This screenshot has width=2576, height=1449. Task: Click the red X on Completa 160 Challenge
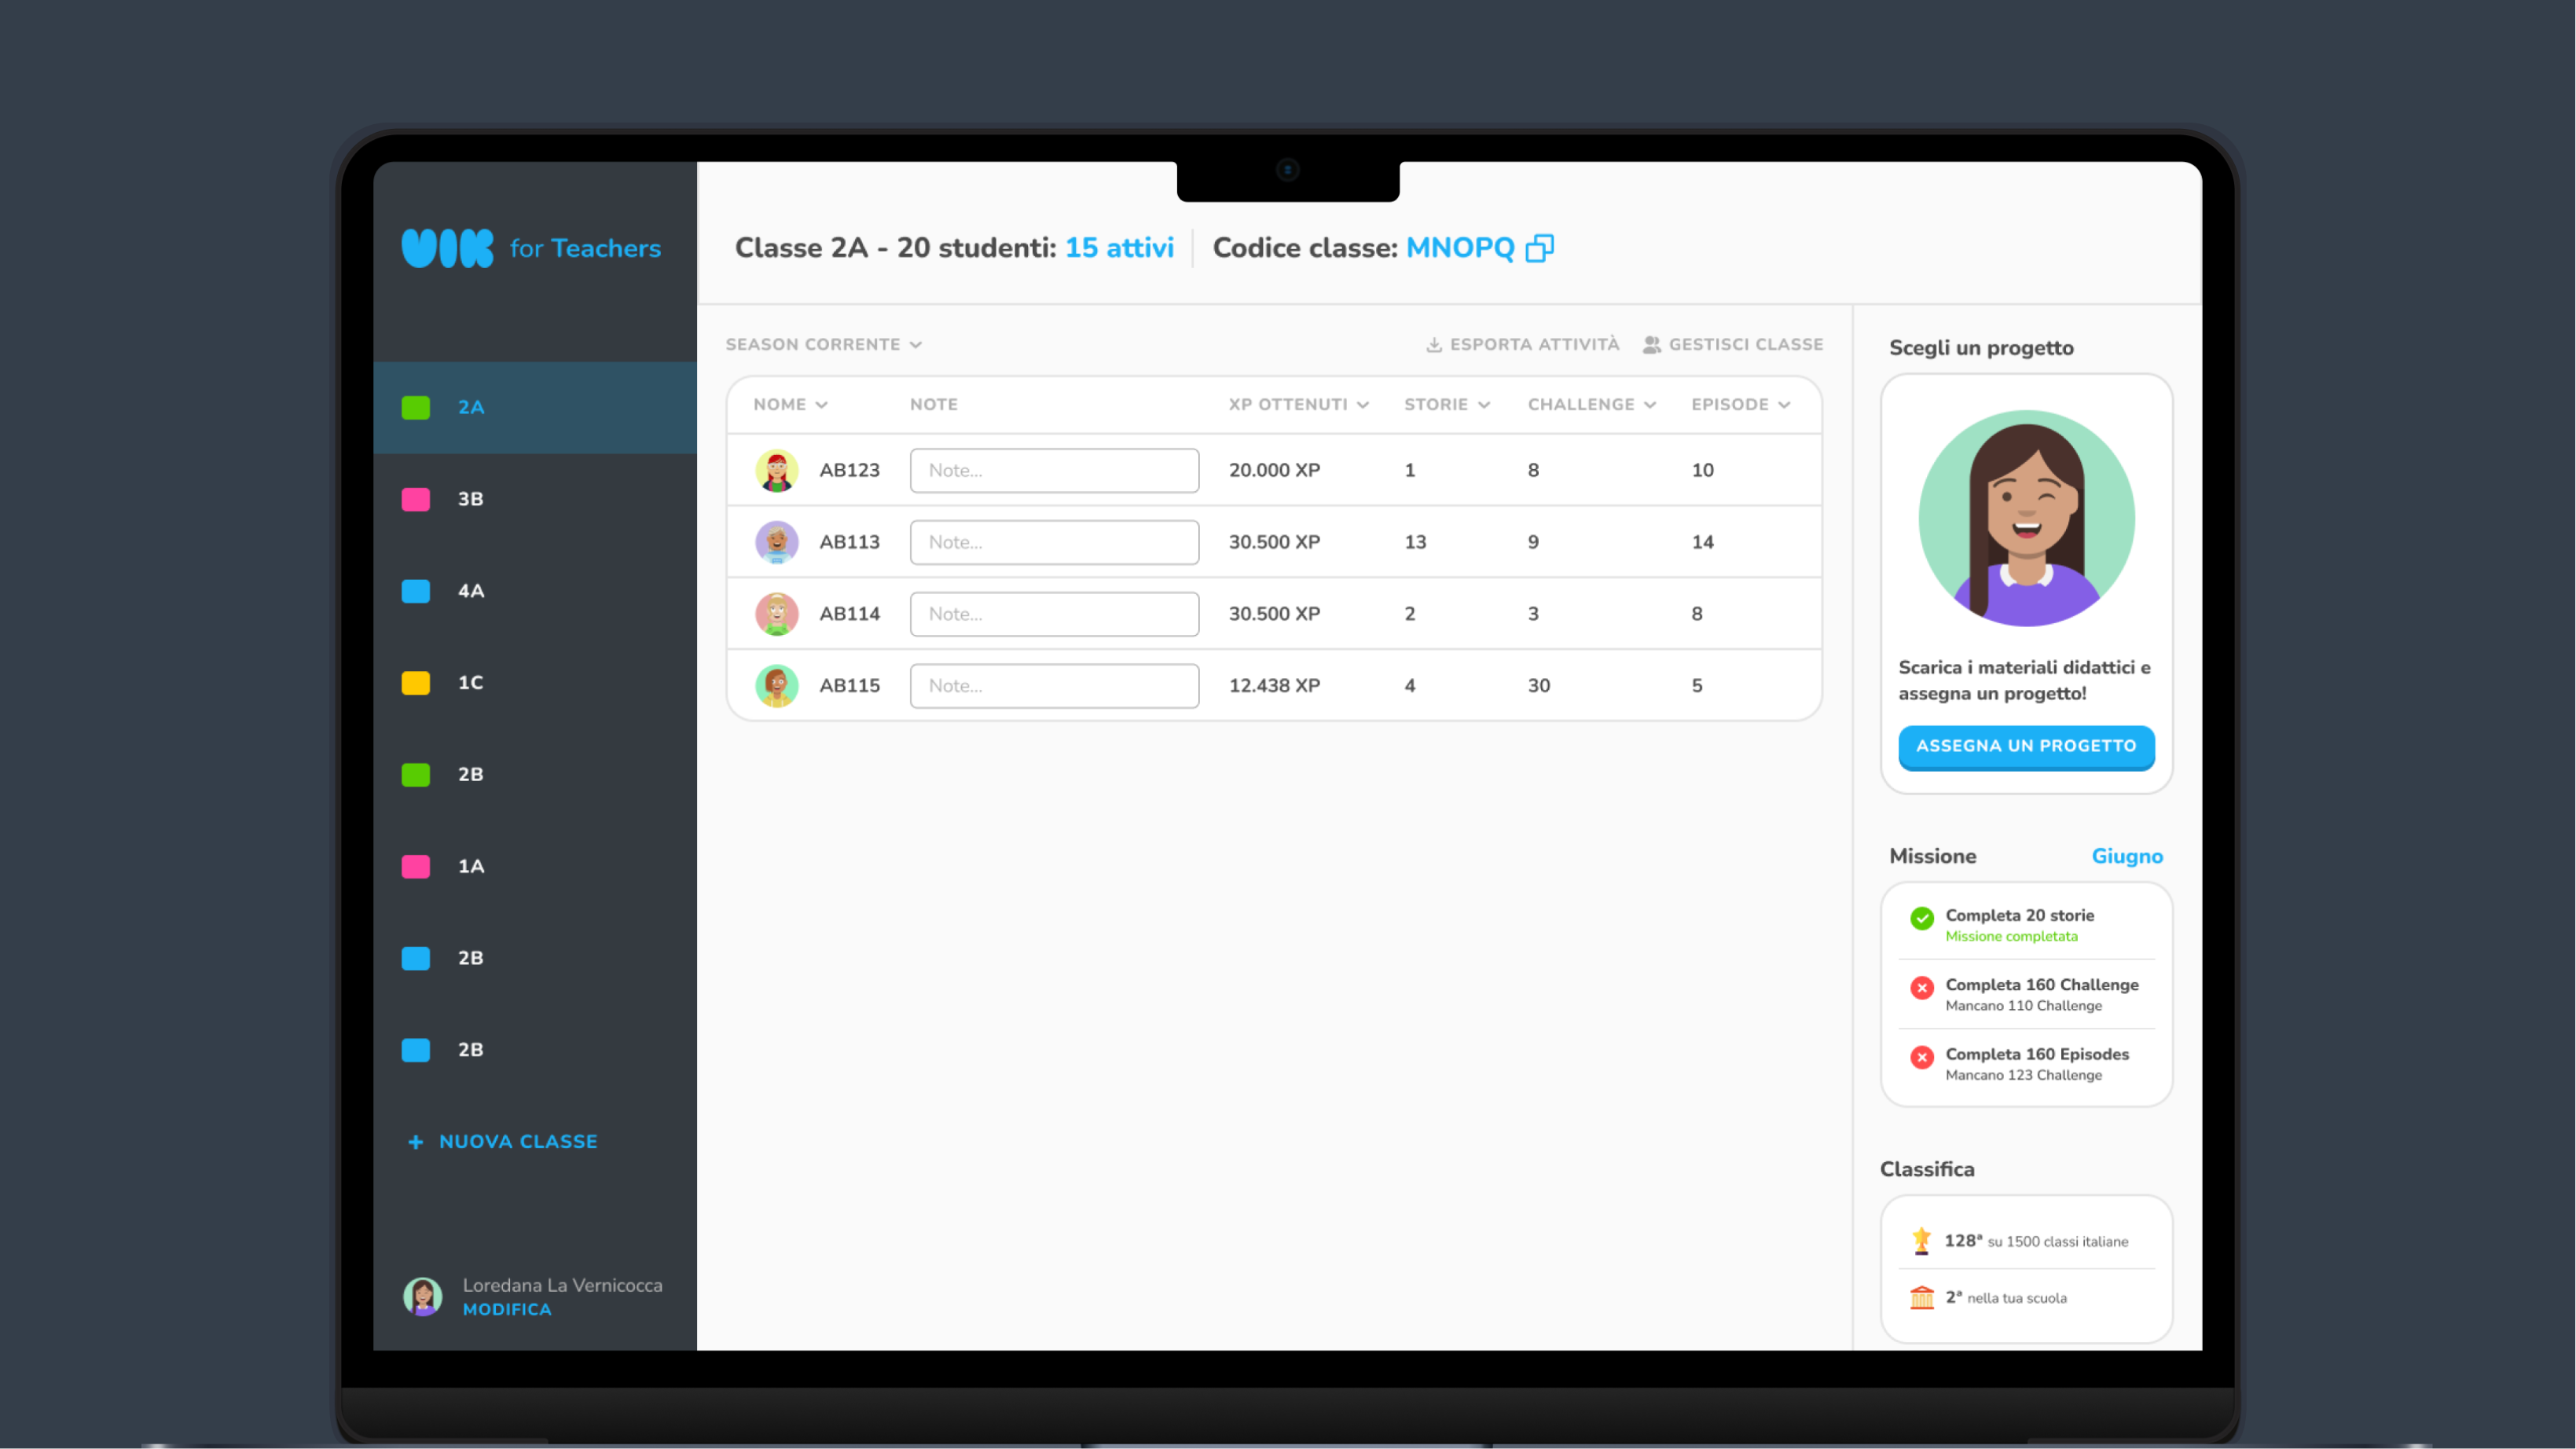(1922, 988)
